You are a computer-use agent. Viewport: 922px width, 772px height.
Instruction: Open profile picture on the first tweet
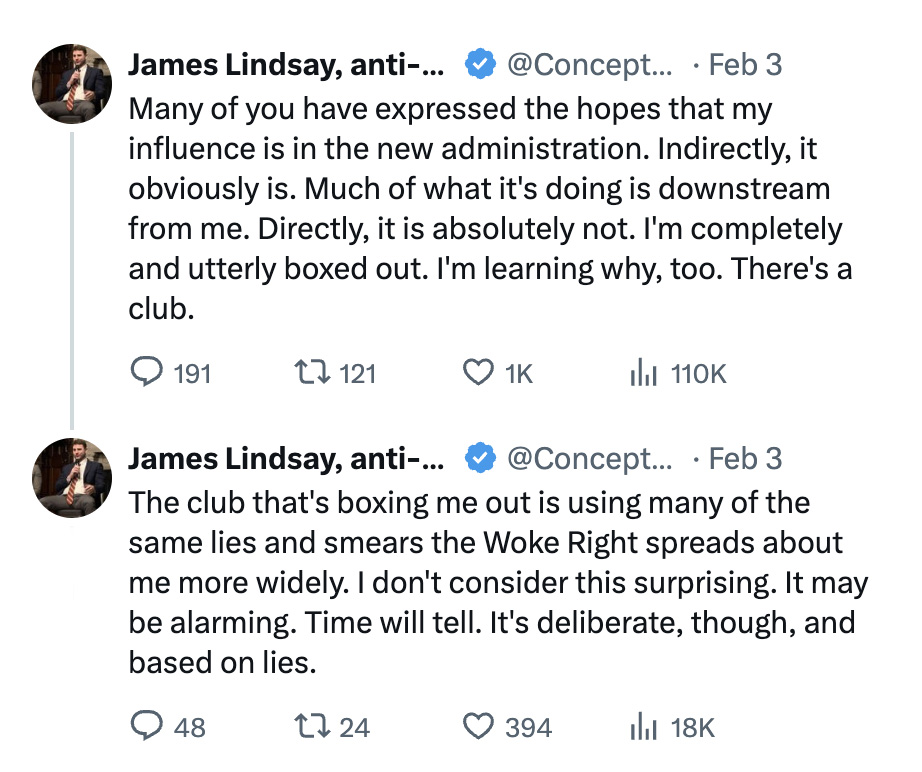tap(71, 85)
